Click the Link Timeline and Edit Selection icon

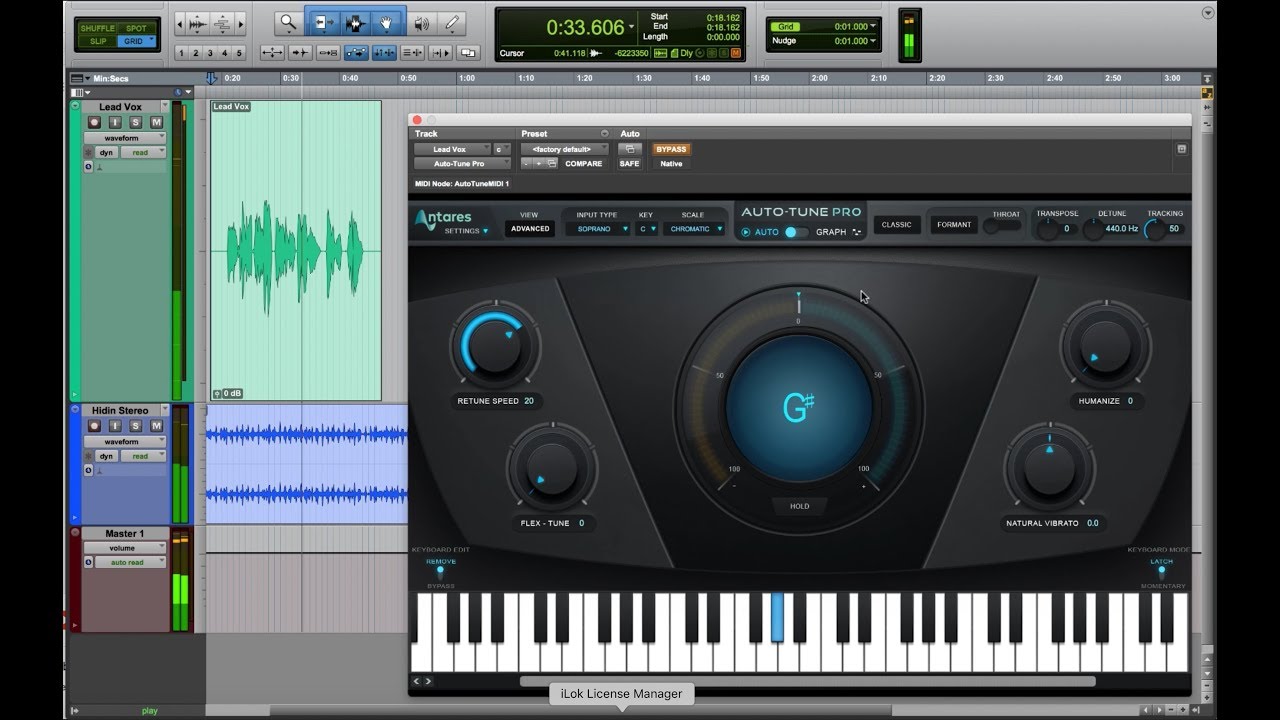click(384, 53)
